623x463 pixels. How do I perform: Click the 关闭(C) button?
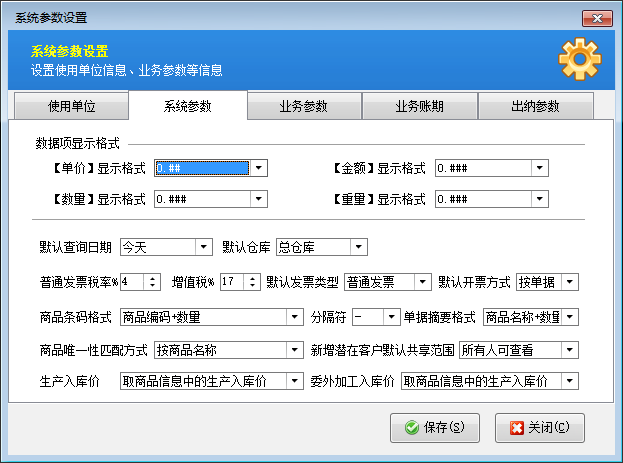click(x=540, y=427)
